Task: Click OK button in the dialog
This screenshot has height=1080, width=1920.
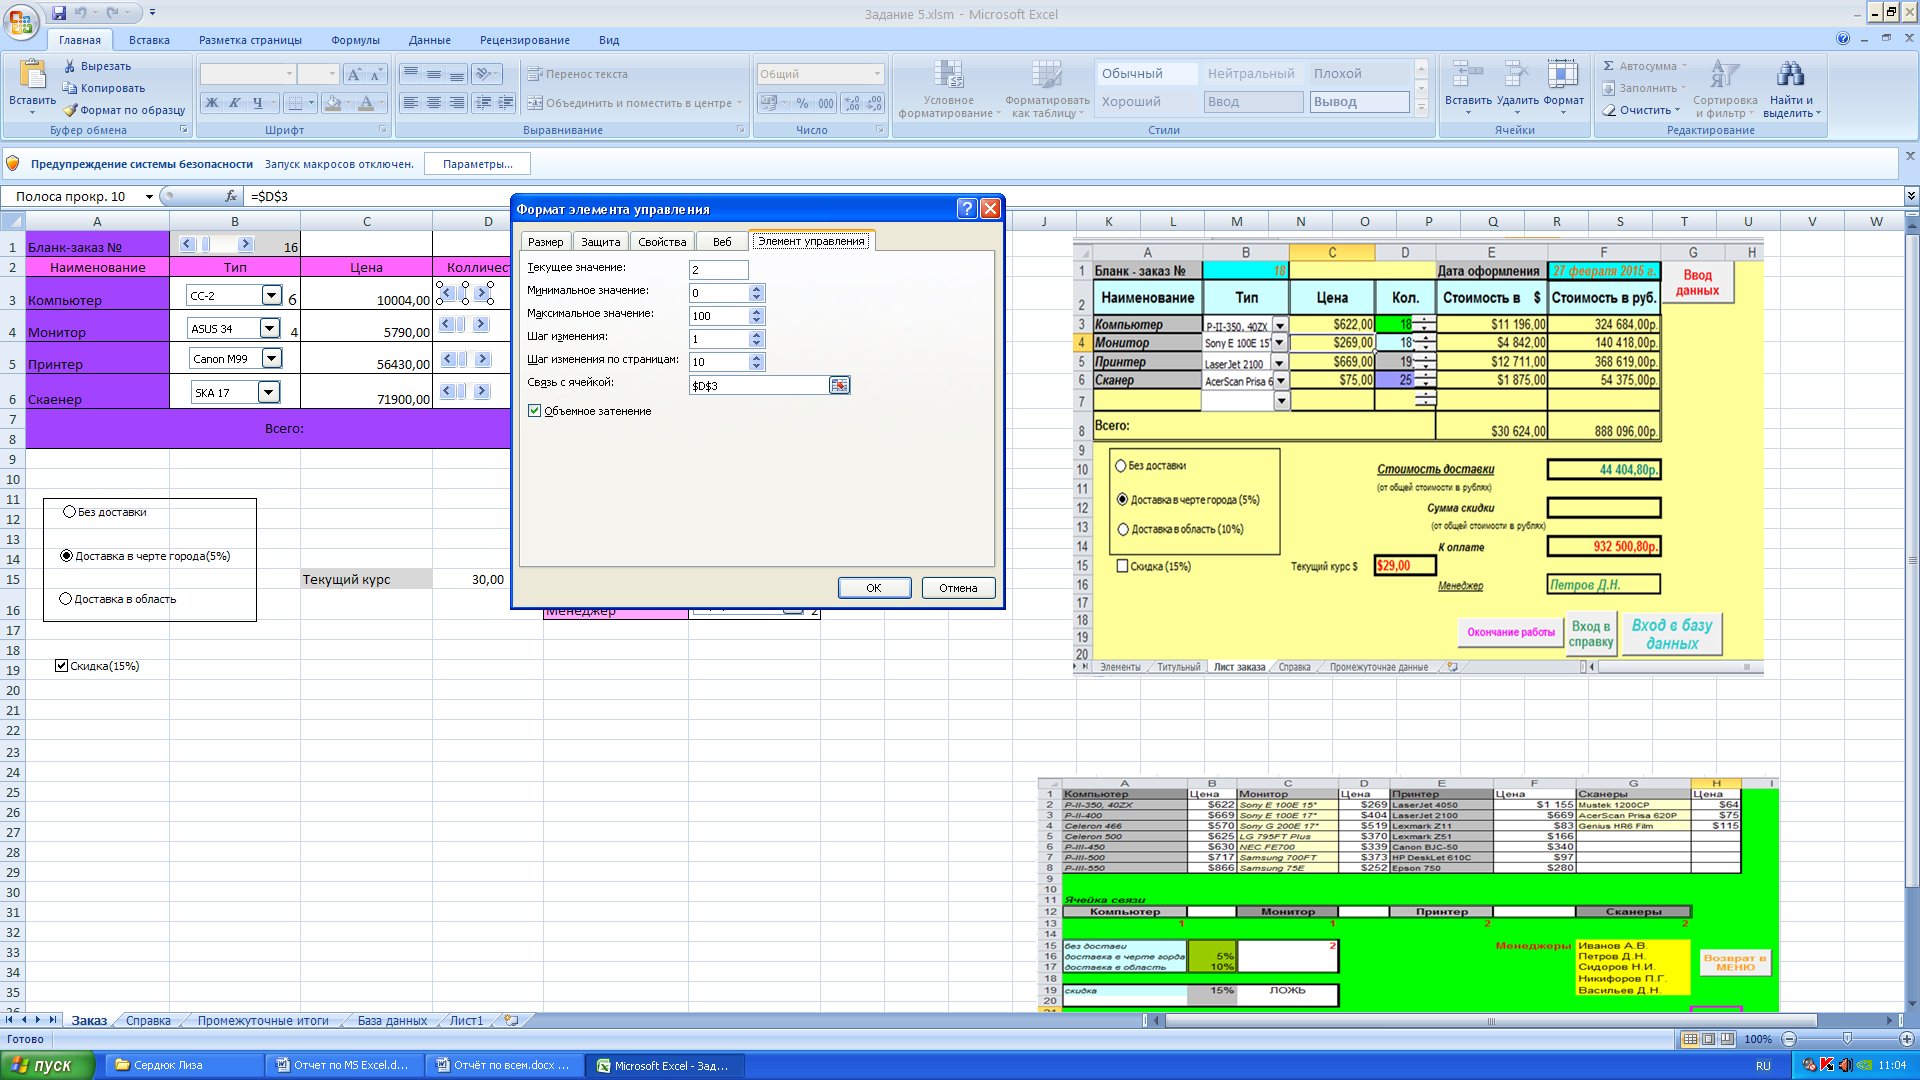Action: (x=873, y=588)
